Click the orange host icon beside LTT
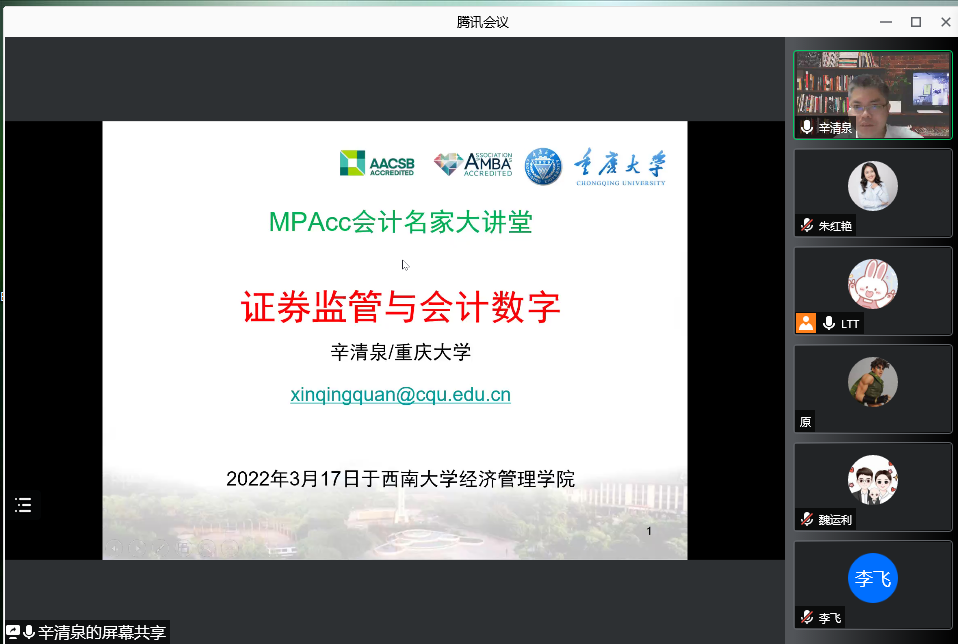 (x=806, y=323)
